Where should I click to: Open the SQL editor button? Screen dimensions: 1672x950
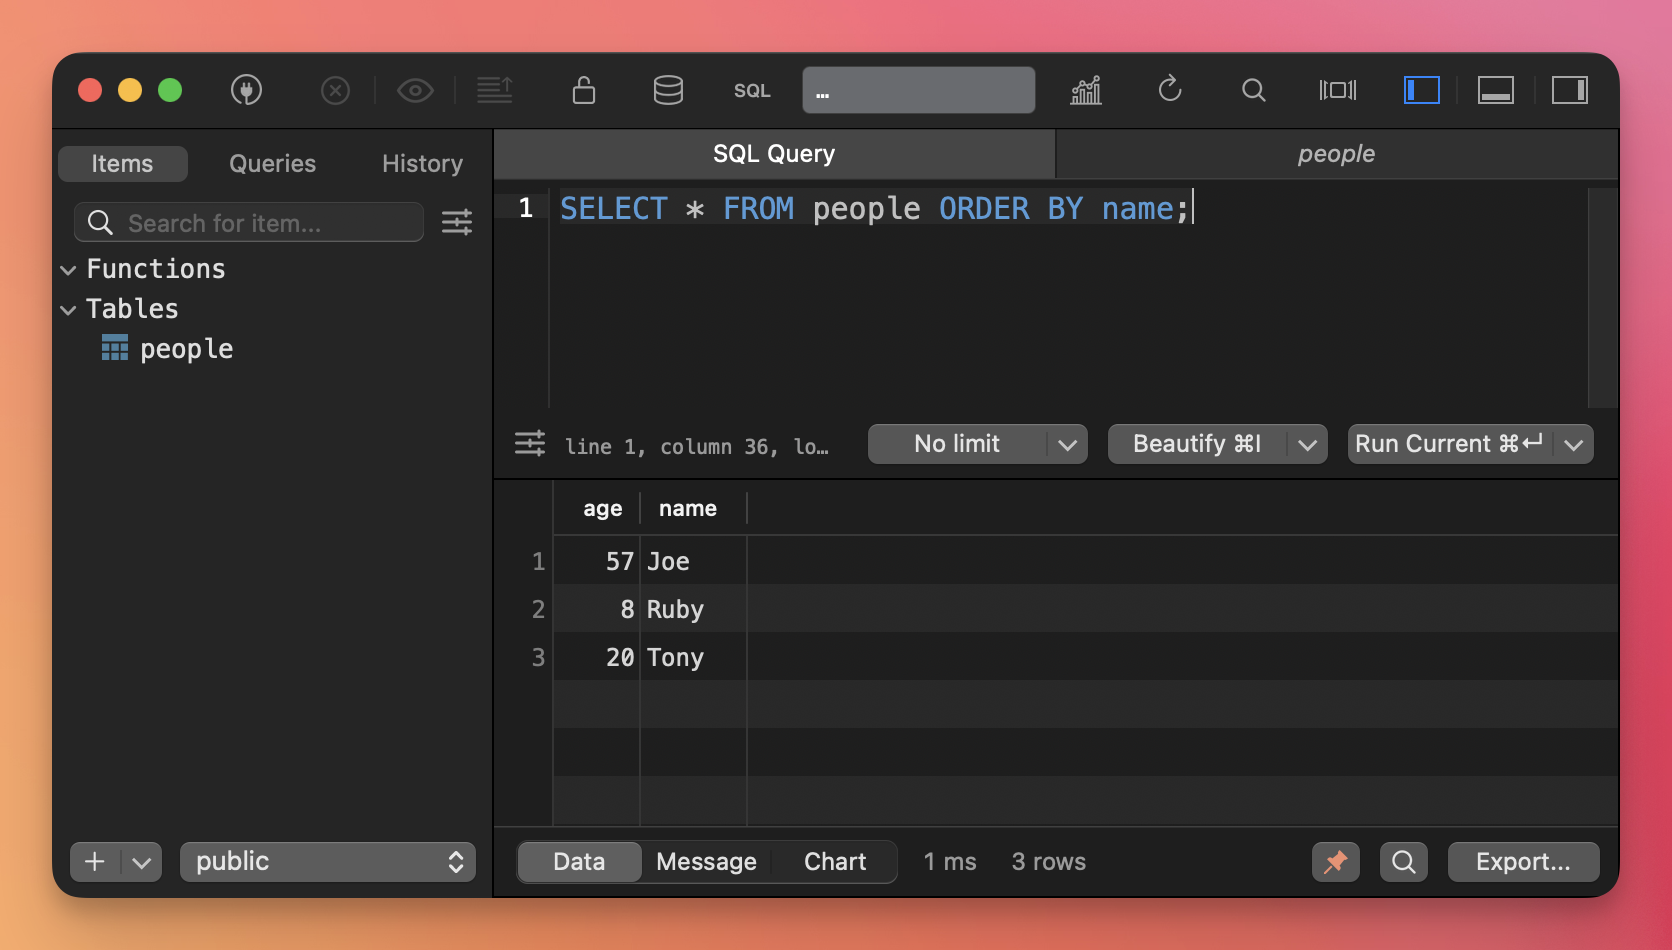(x=752, y=90)
